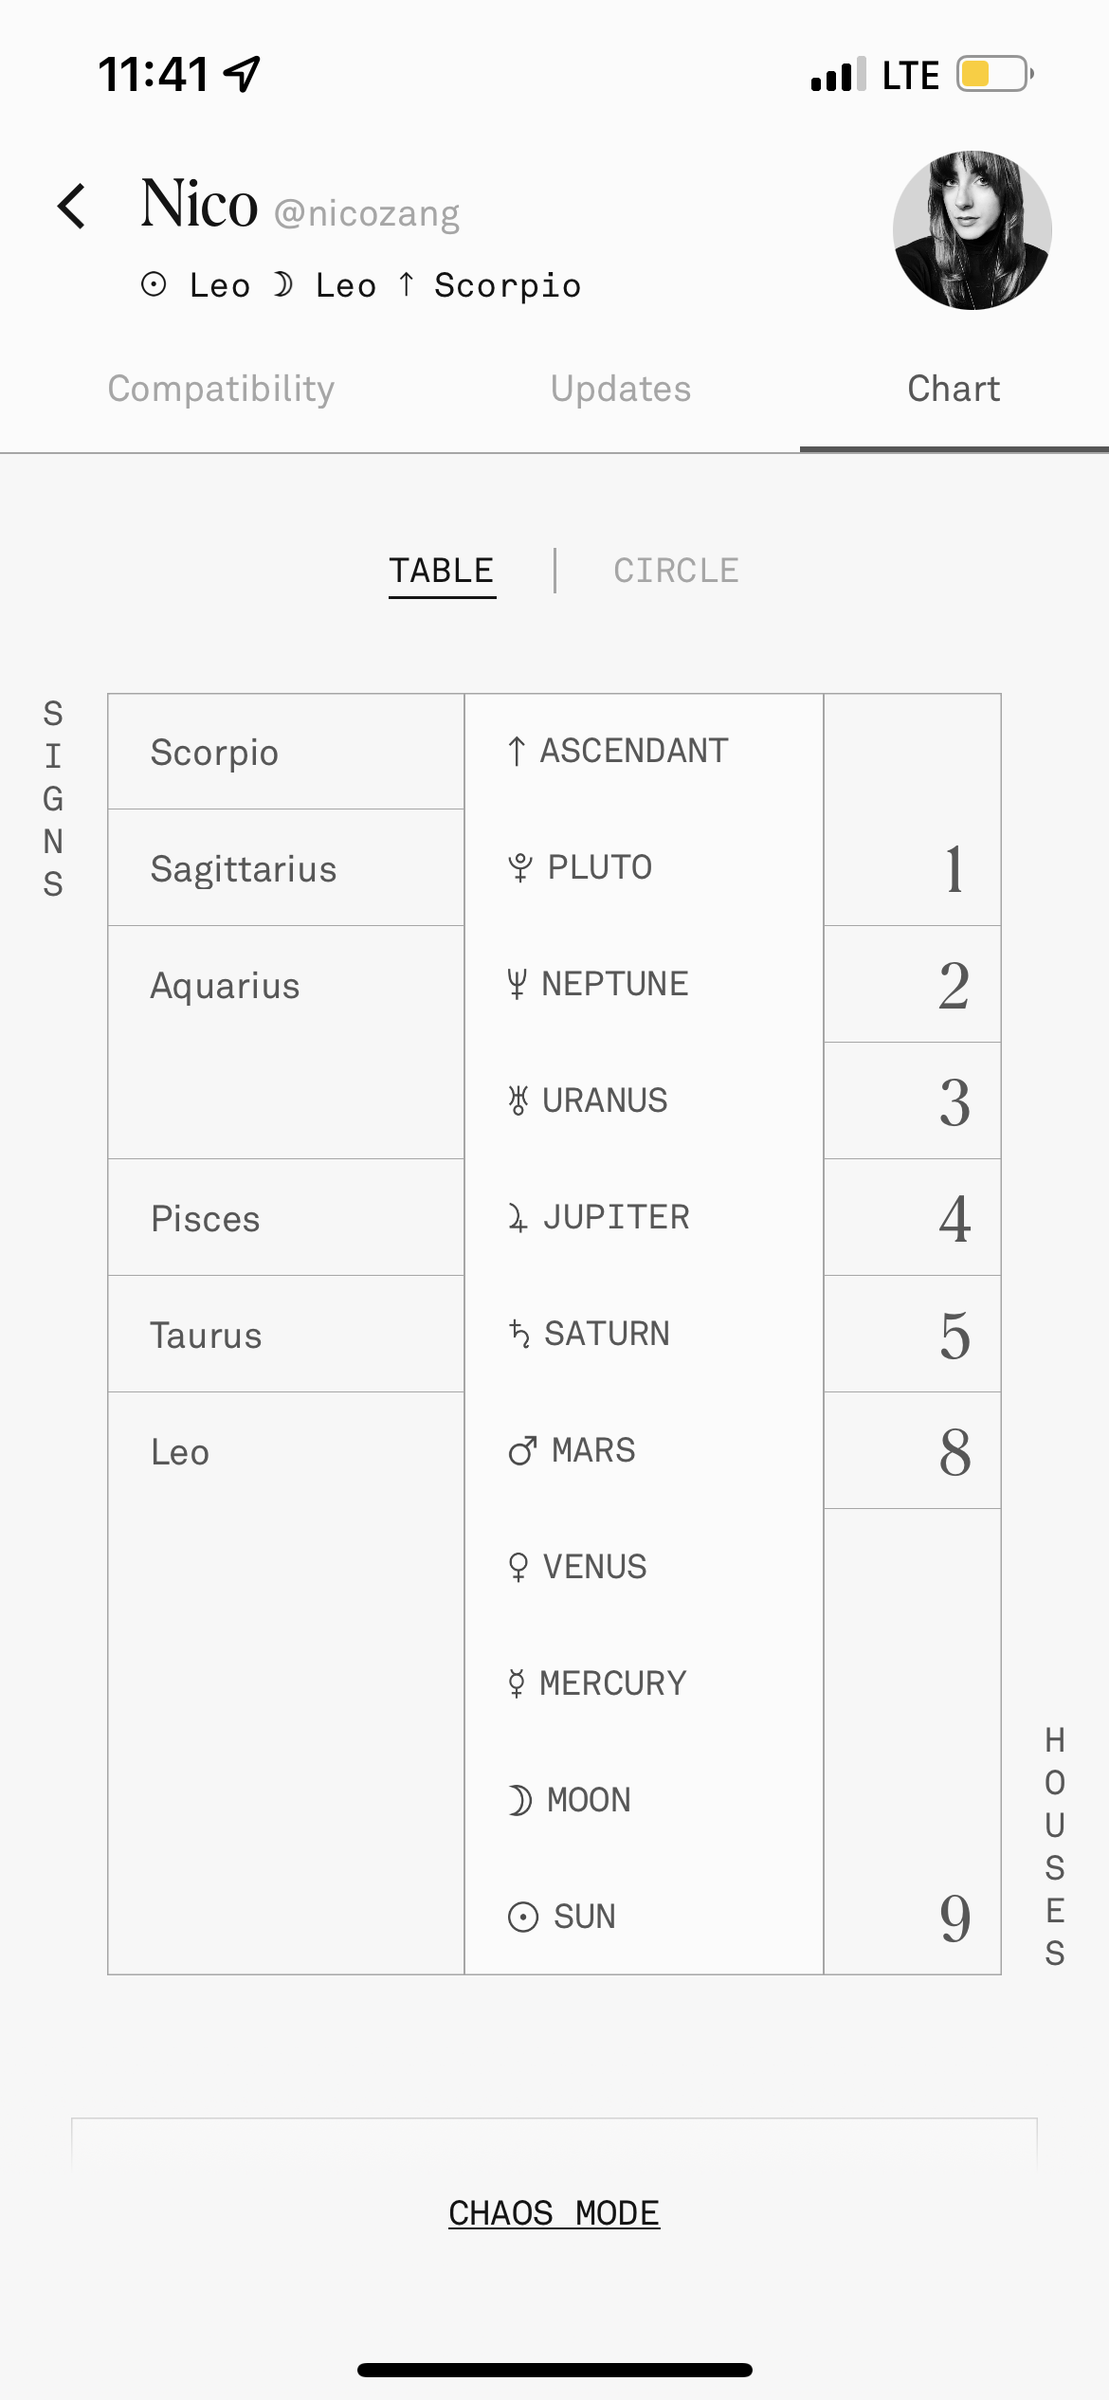This screenshot has height=2400, width=1109.
Task: Go back using the left chevron arrow
Action: click(x=72, y=206)
